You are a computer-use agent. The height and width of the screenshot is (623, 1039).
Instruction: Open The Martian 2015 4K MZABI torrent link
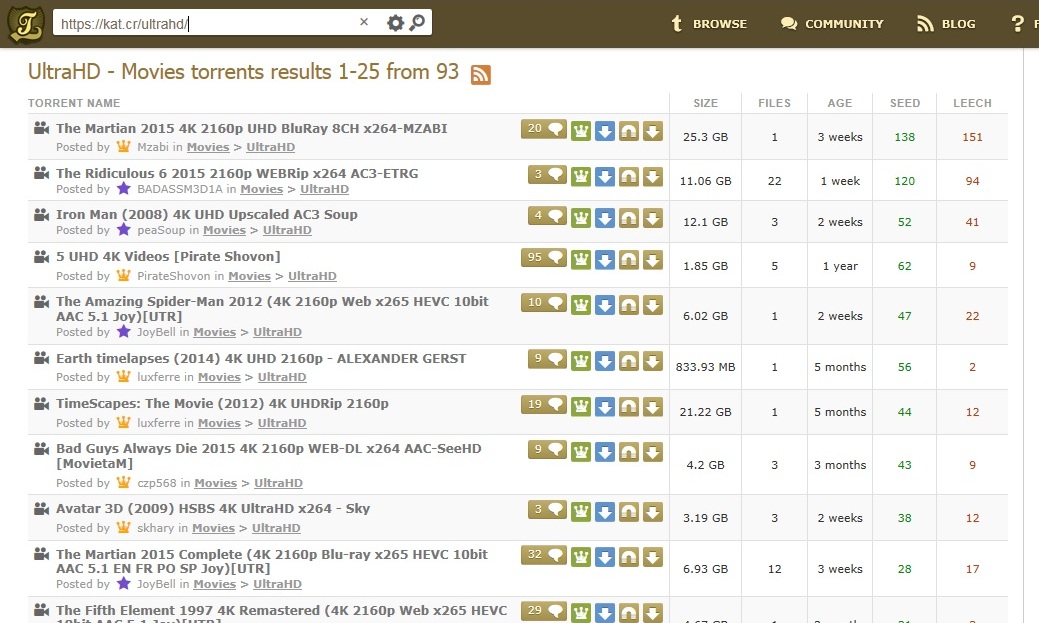[252, 128]
